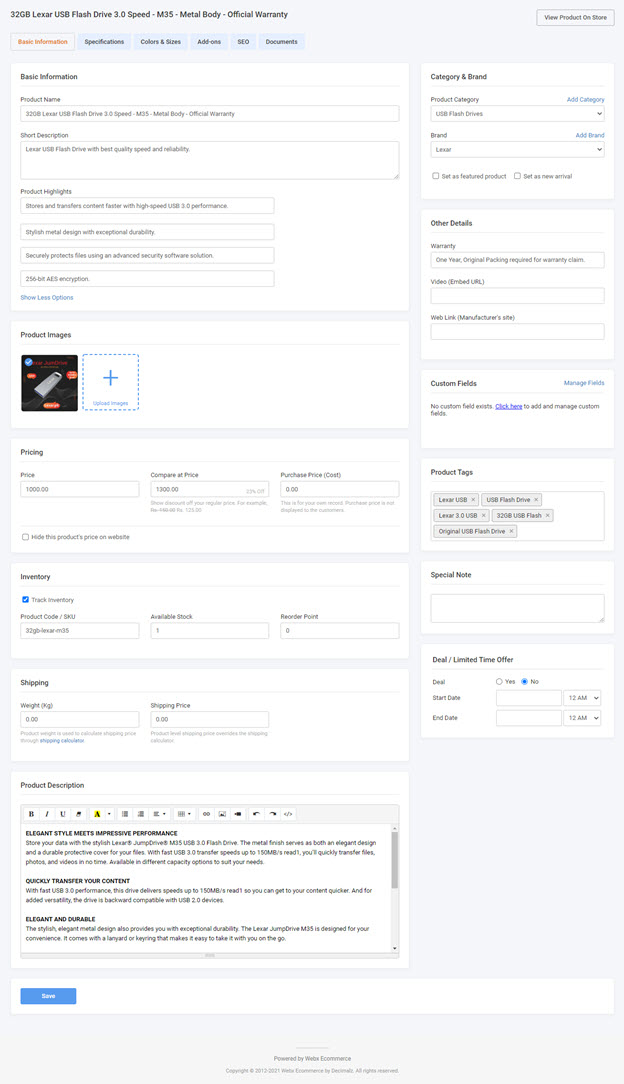Screen dimensions: 624x1084
Task: Insert an ordered numbered list
Action: 140,814
